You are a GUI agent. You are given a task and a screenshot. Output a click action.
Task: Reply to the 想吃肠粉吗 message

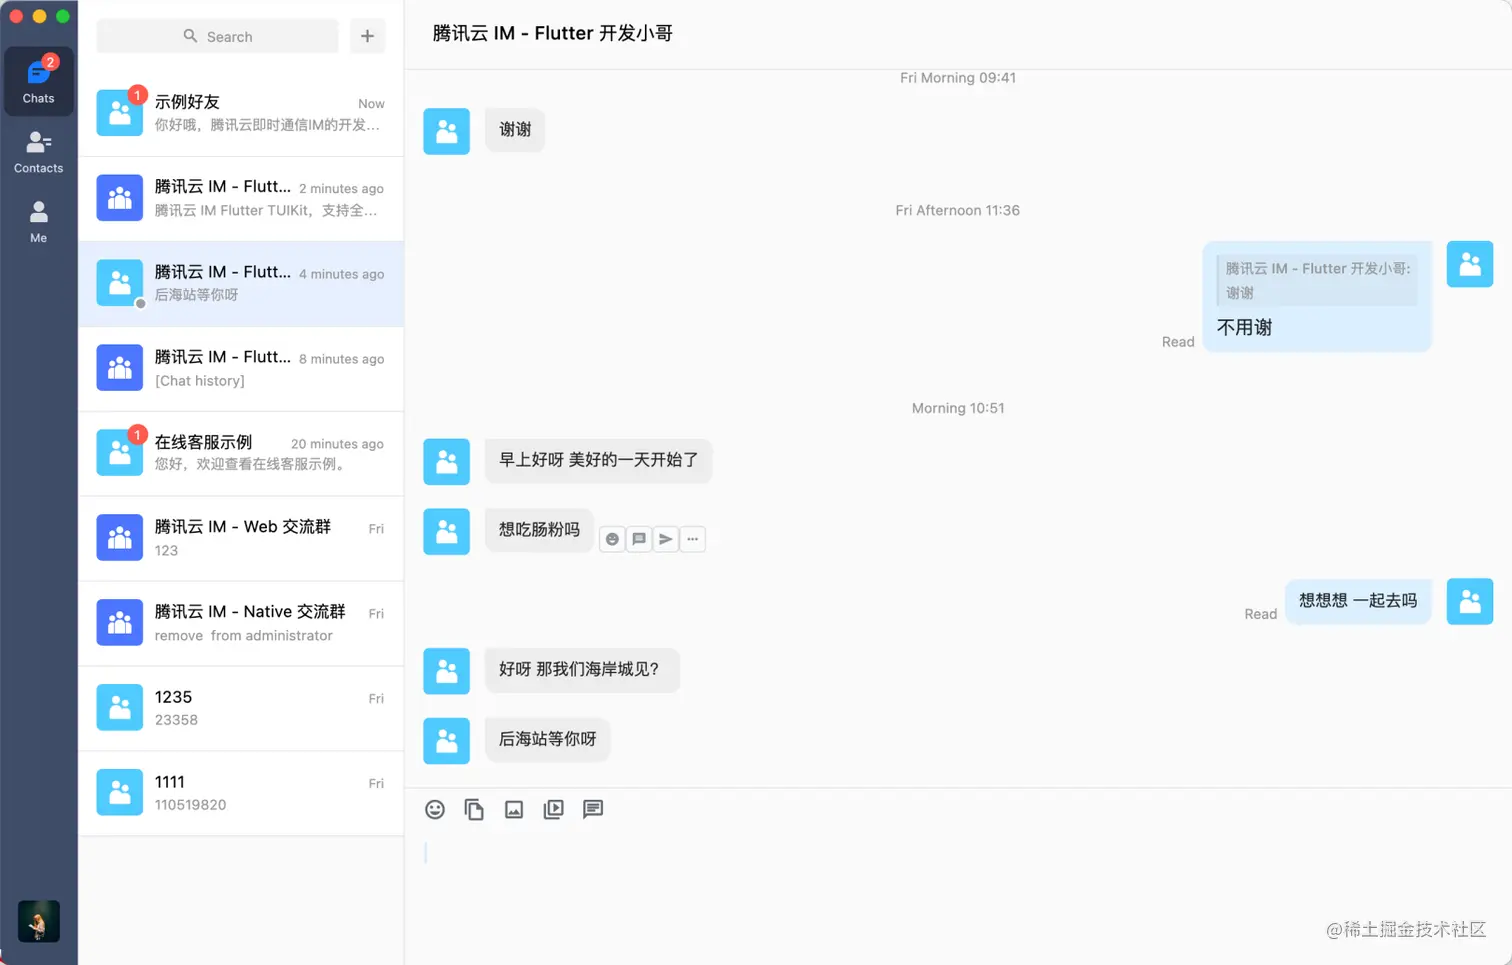[639, 539]
